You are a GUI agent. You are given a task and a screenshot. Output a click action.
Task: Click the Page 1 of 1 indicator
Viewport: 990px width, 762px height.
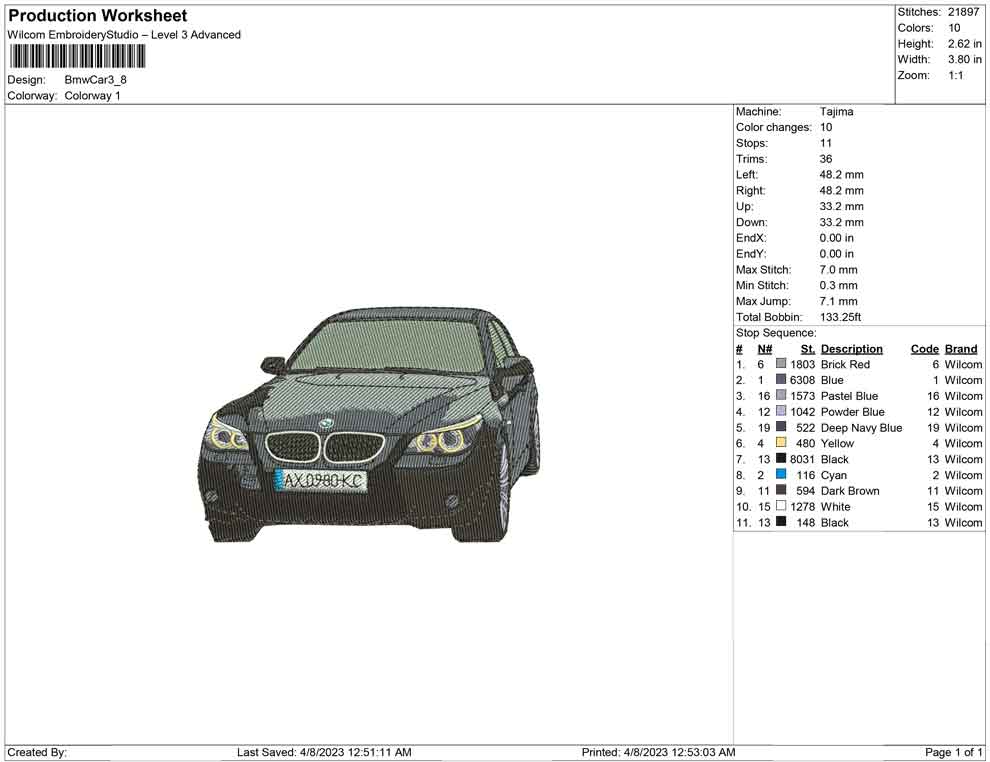(953, 752)
